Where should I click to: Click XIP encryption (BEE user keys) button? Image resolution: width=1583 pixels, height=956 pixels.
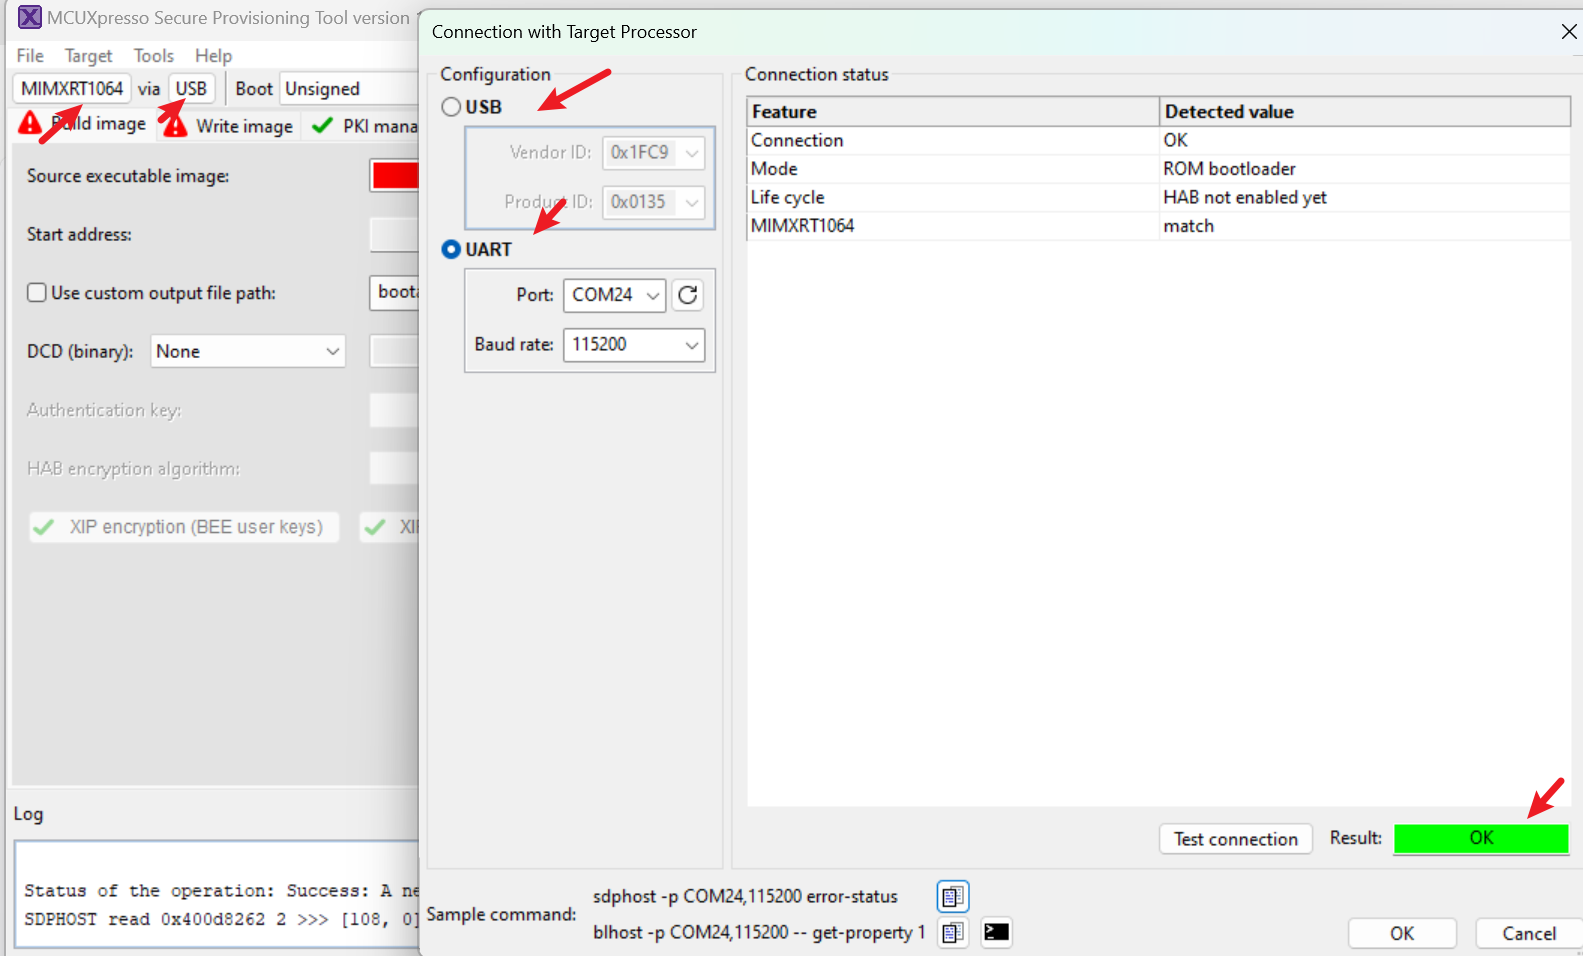184,527
